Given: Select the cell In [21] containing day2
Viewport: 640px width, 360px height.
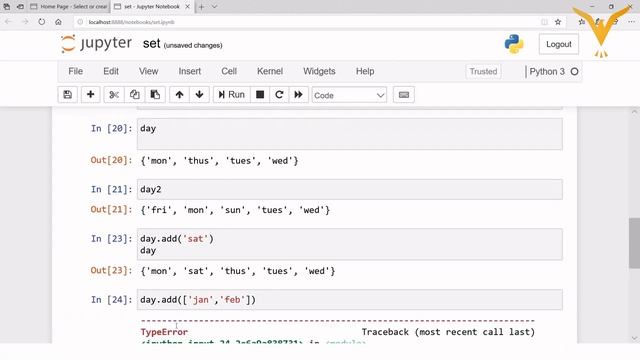Looking at the screenshot, I should [x=350, y=189].
